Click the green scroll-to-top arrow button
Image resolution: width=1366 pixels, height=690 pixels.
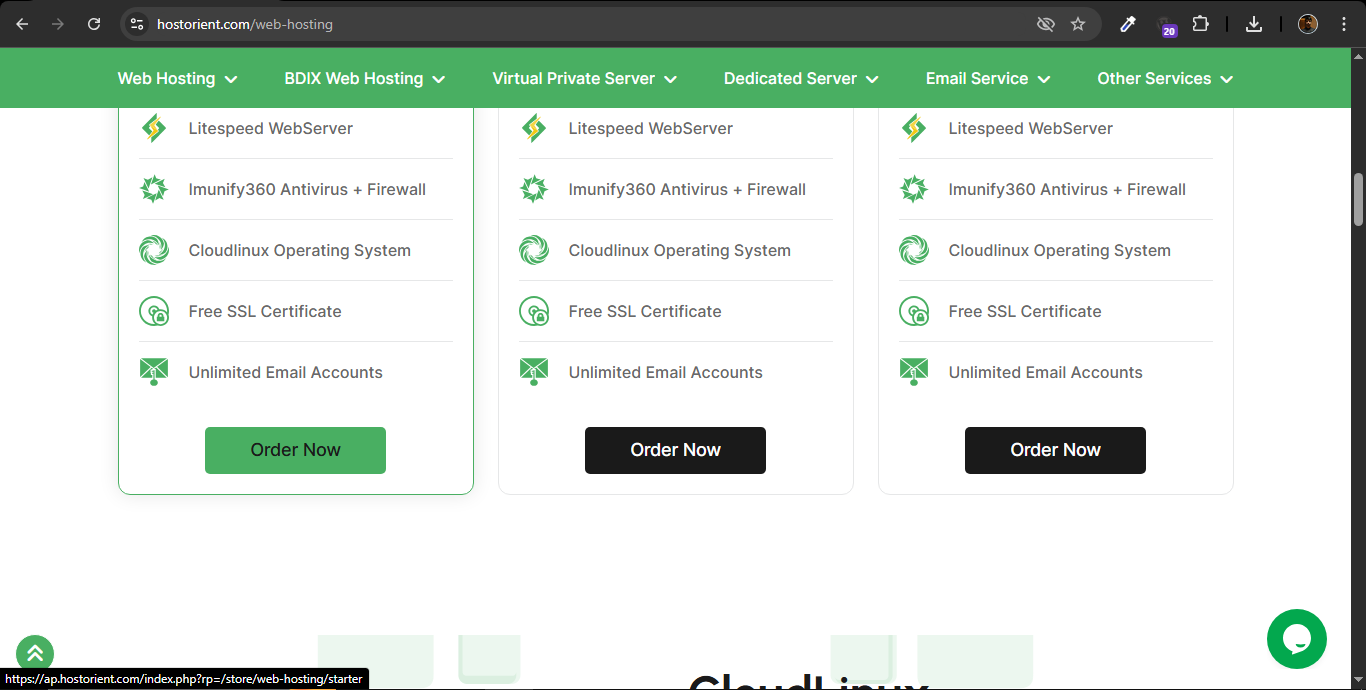pos(35,654)
